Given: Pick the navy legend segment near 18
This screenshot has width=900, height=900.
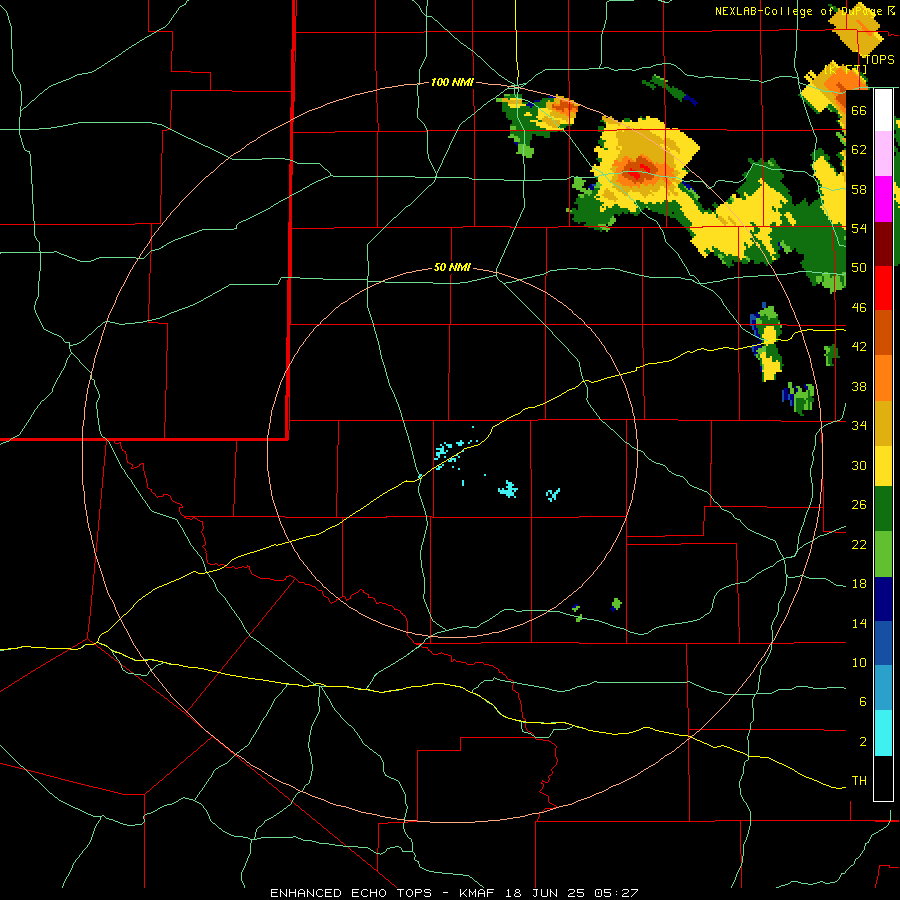Looking at the screenshot, I should [x=883, y=599].
